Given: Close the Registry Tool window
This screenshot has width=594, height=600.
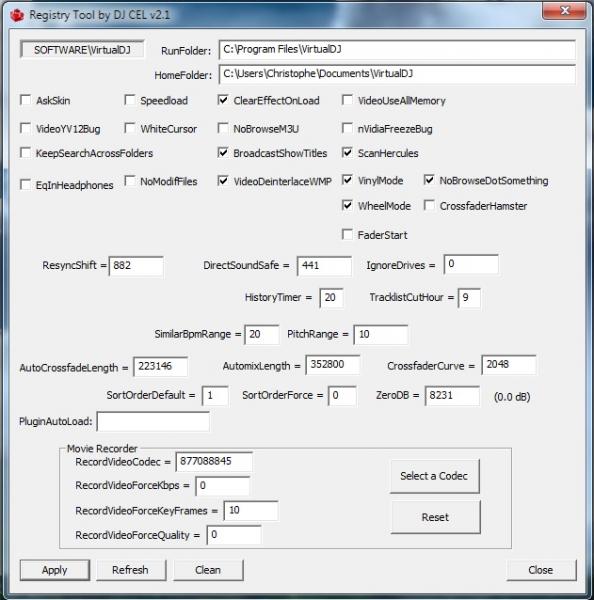Looking at the screenshot, I should point(564,11).
